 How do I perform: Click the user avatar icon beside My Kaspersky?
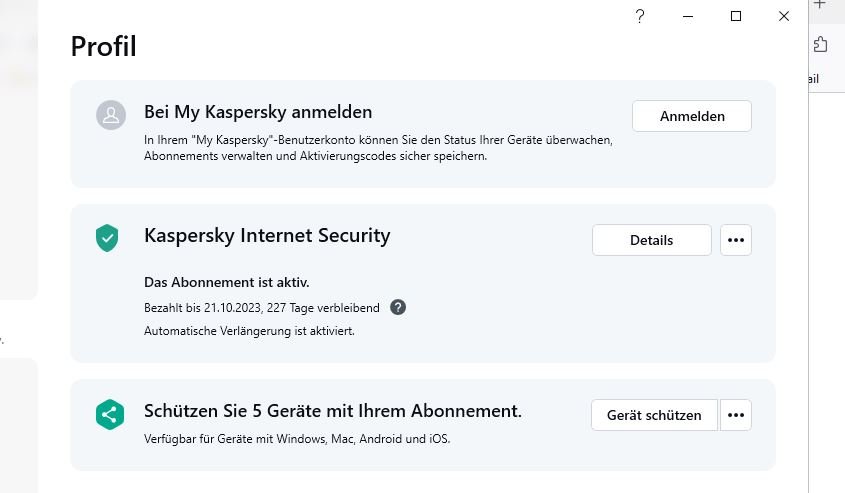point(110,115)
